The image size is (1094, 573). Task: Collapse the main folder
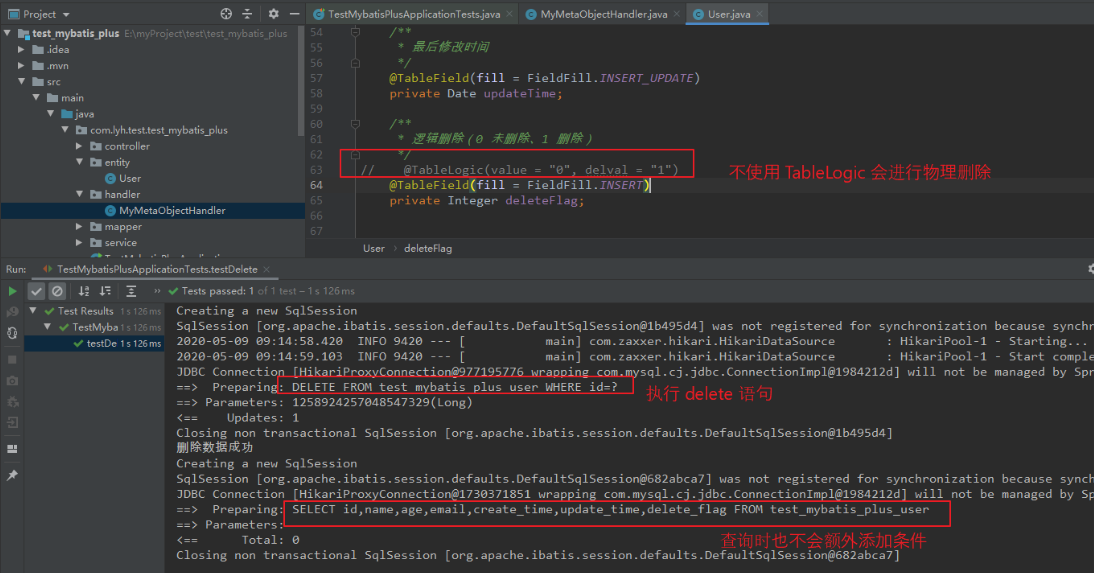tap(36, 98)
